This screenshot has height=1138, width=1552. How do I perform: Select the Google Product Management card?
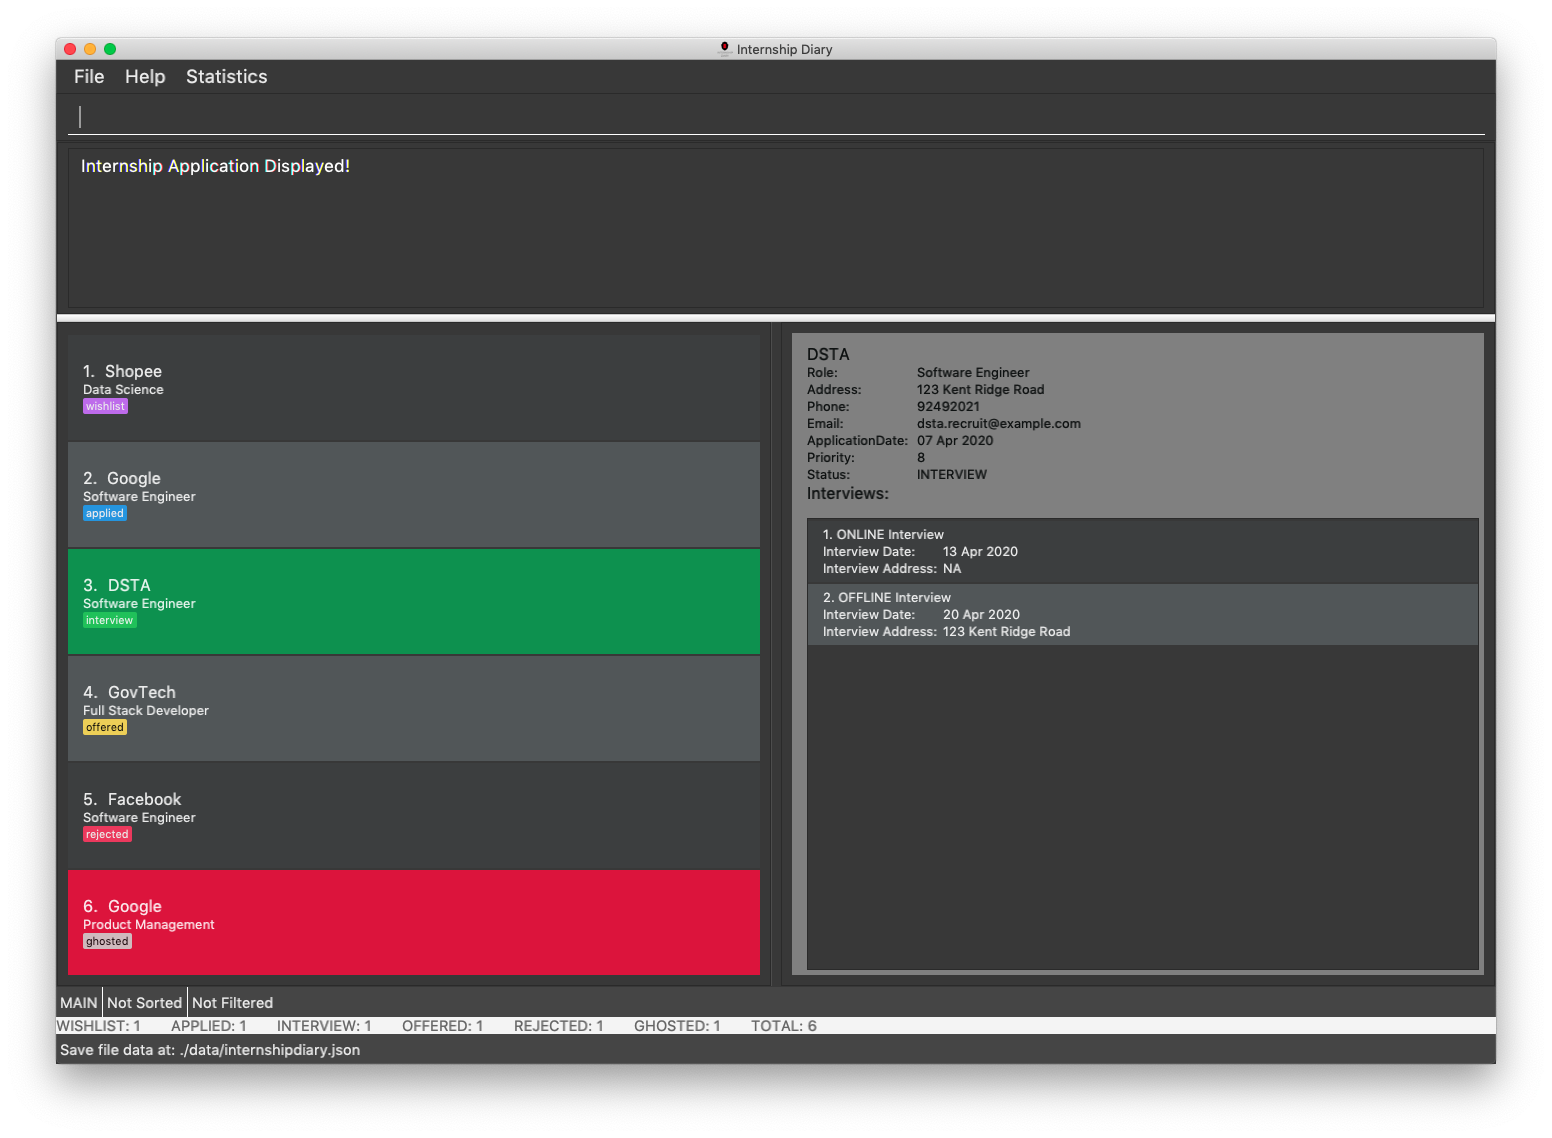tap(414, 922)
